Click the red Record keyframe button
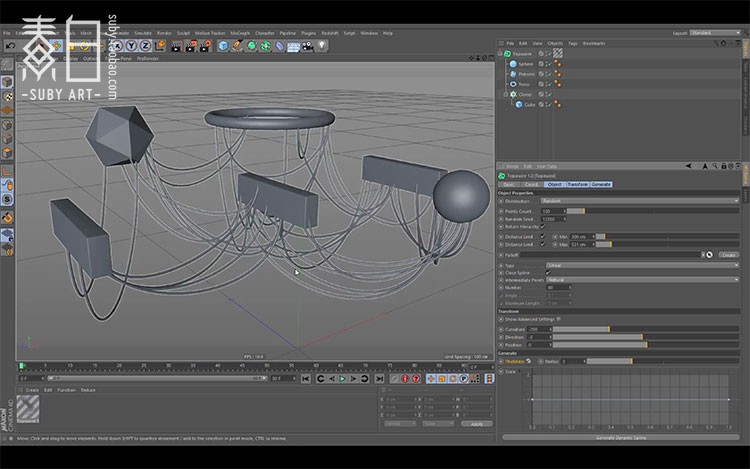Screen dimensions: 750x469 tap(405, 379)
